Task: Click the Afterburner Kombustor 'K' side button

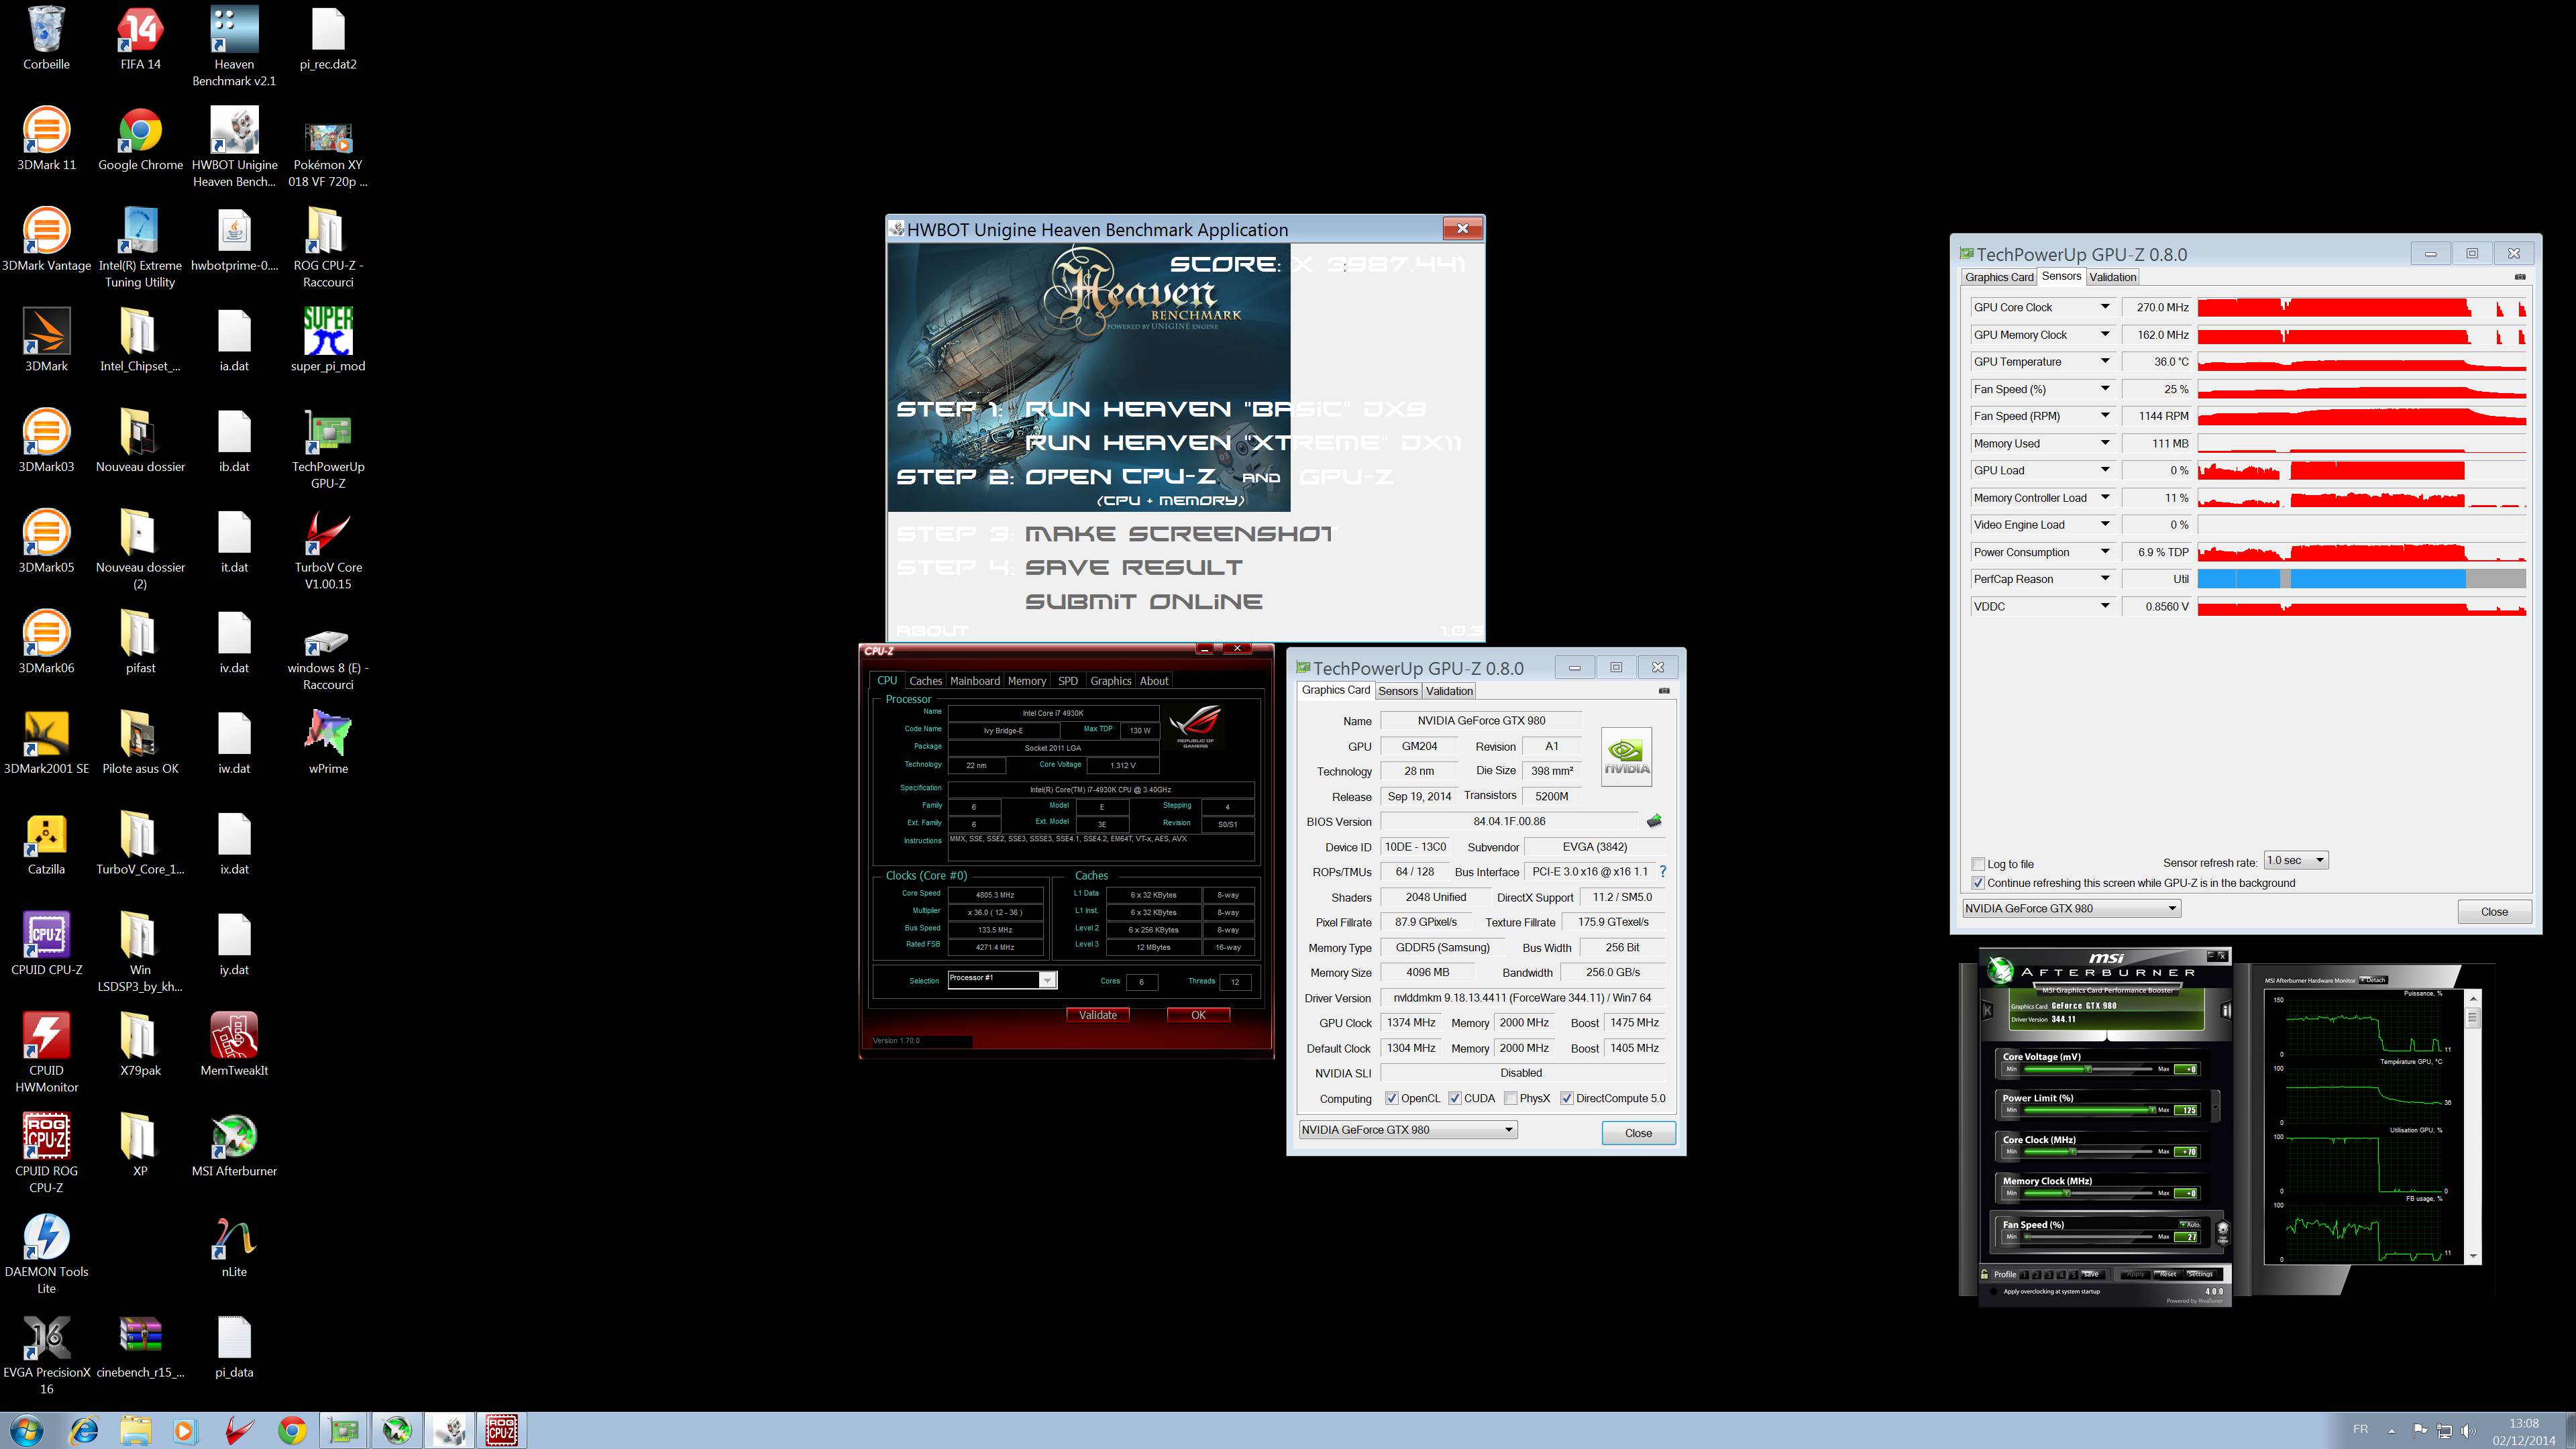Action: point(1987,1010)
